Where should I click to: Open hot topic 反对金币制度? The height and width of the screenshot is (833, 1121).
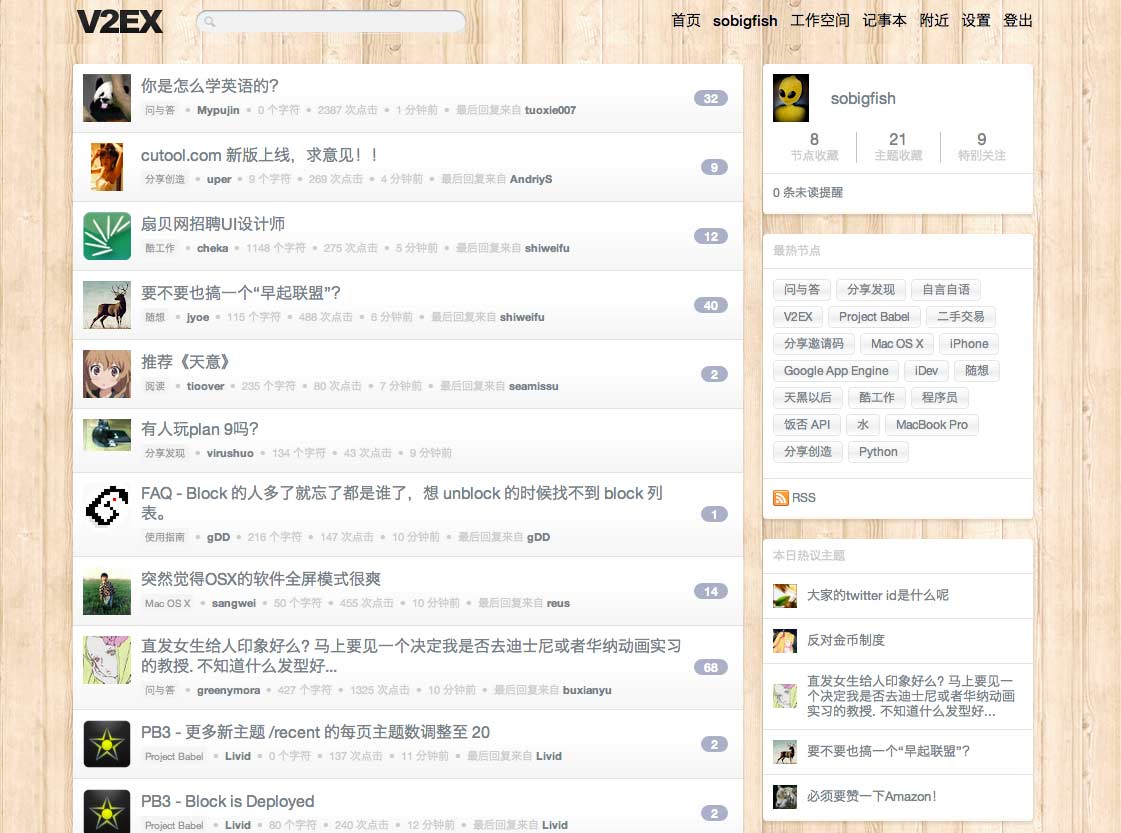click(x=846, y=640)
